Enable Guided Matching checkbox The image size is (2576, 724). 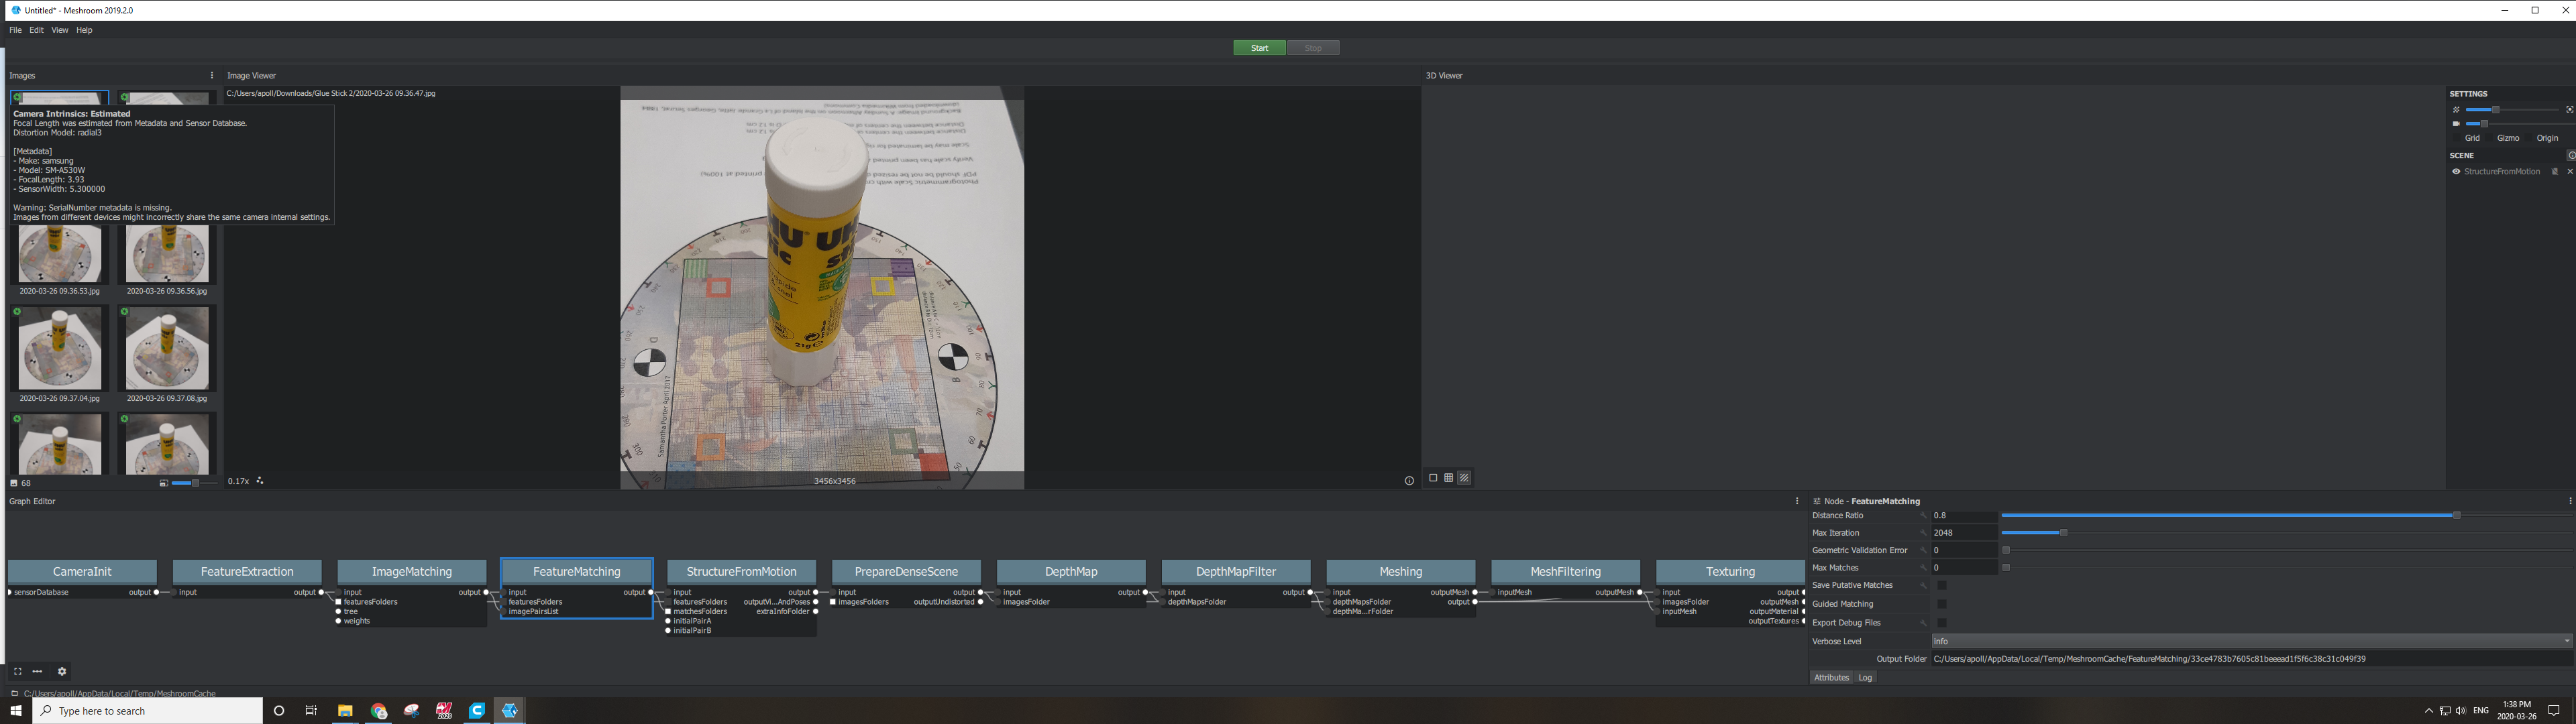pos(1942,604)
